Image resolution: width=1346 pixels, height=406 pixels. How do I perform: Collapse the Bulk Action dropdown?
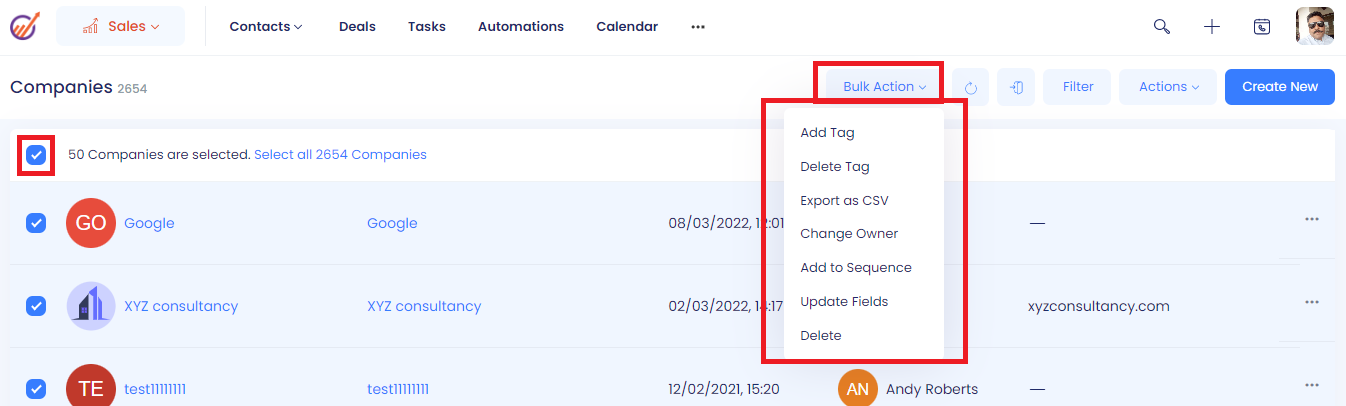884,87
